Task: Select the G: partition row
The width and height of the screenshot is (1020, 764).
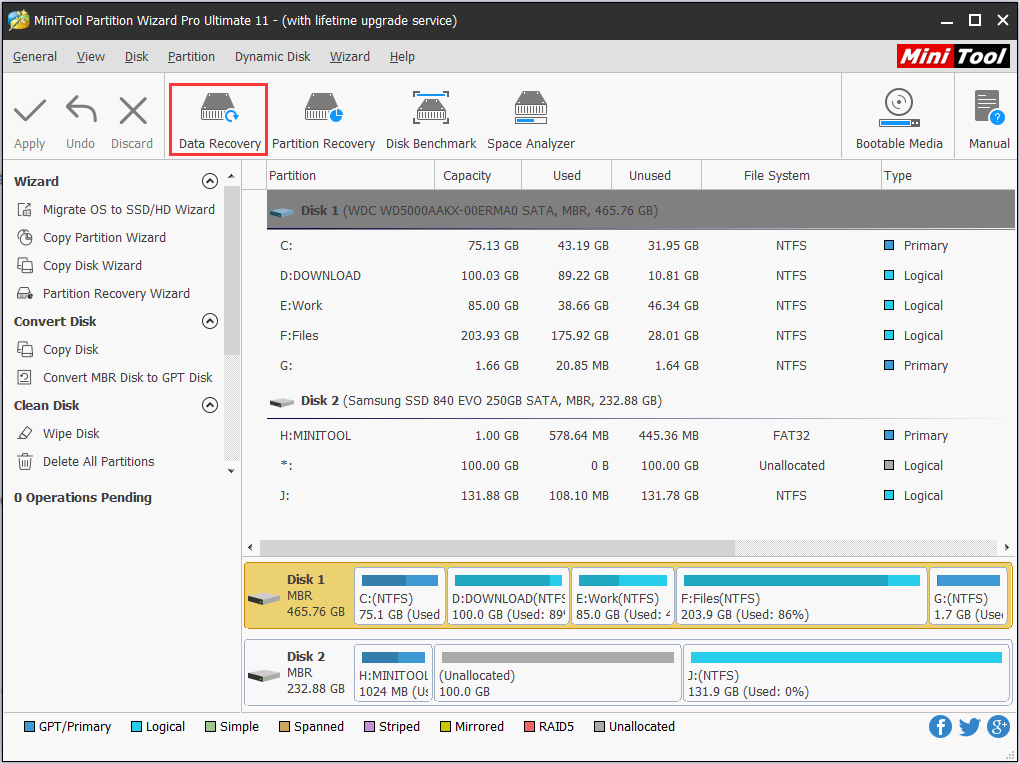Action: pos(641,365)
